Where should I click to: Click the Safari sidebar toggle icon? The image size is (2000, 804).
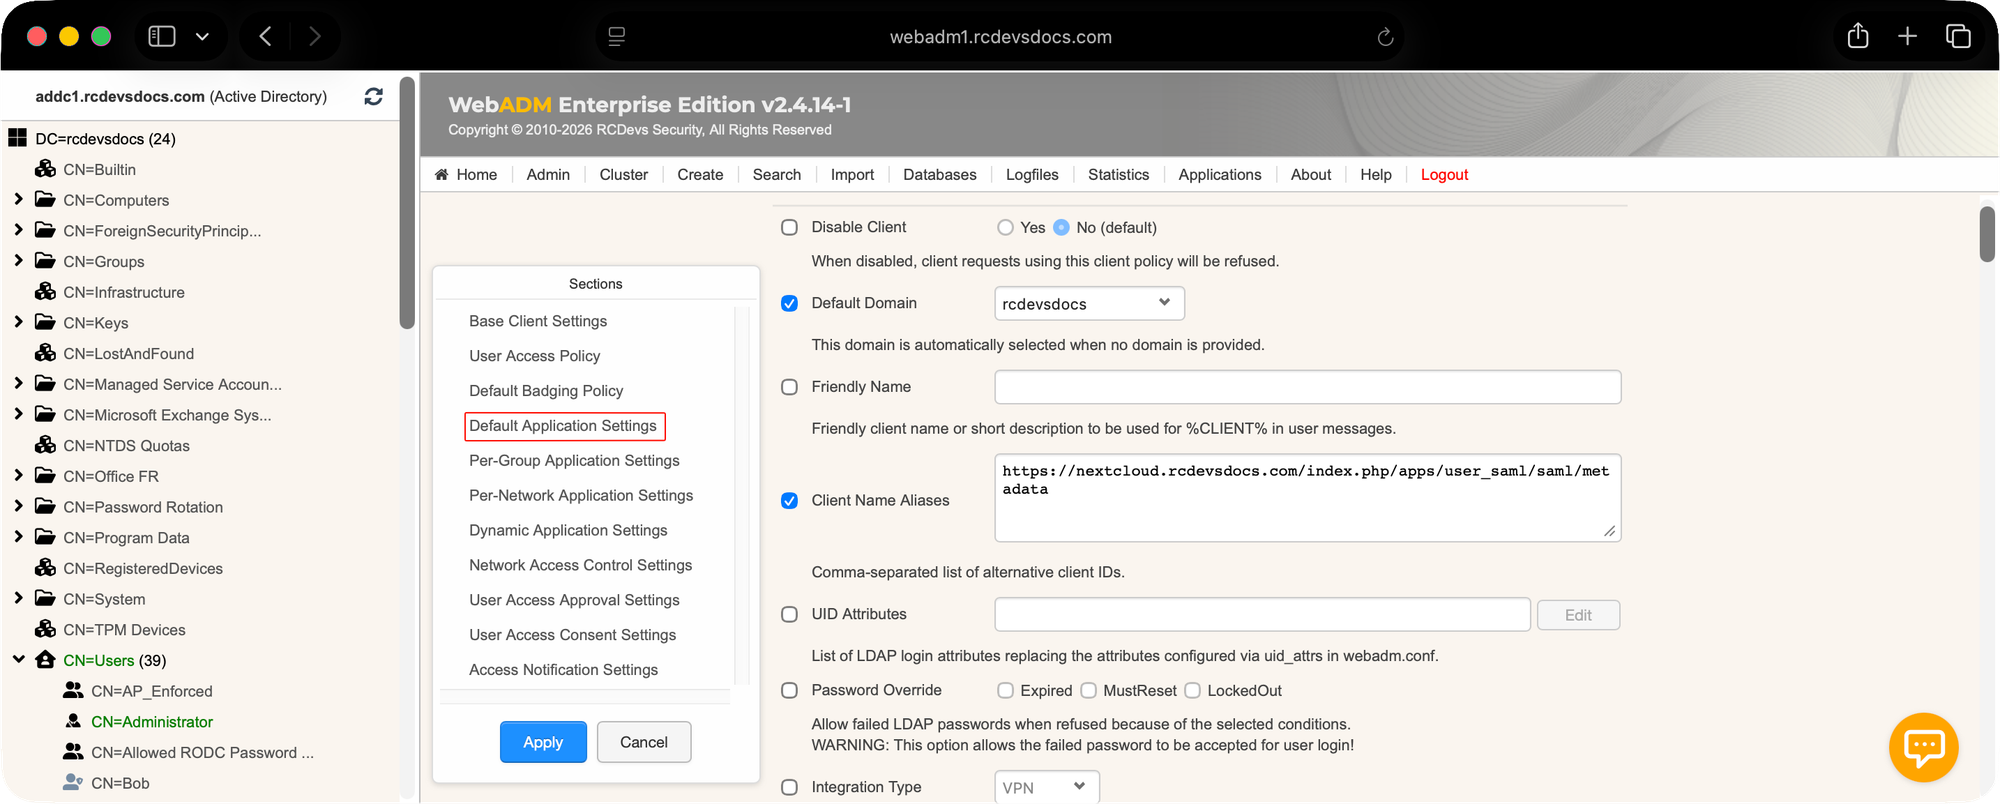click(162, 37)
